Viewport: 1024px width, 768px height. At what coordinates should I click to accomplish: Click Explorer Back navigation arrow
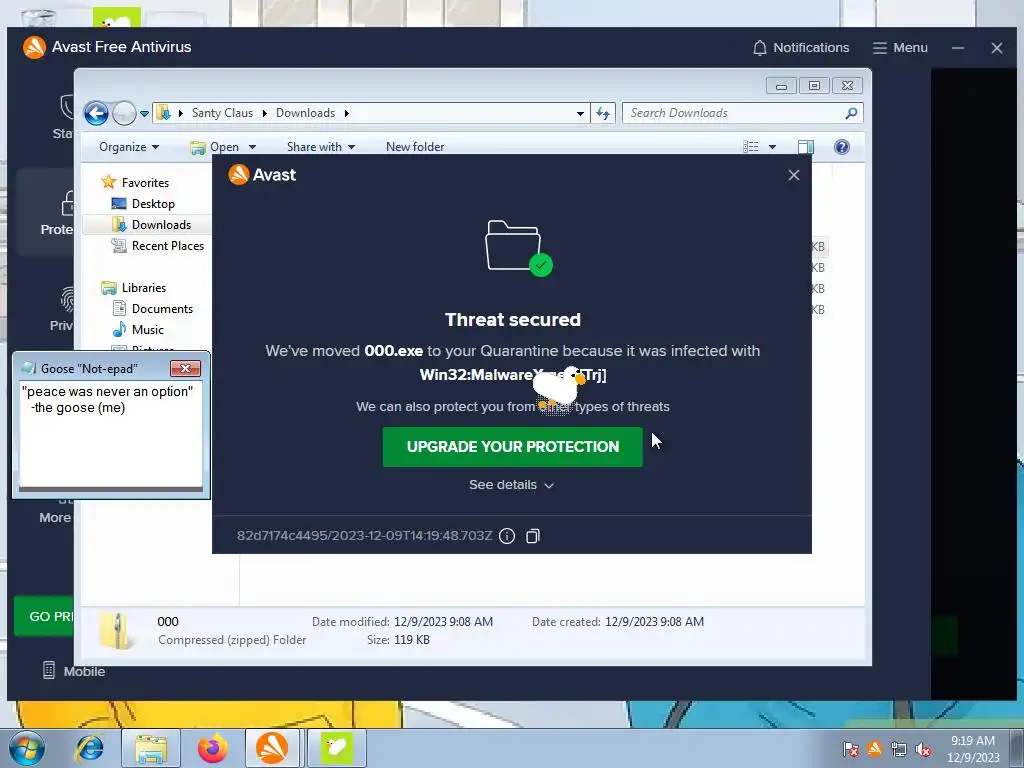[x=96, y=113]
